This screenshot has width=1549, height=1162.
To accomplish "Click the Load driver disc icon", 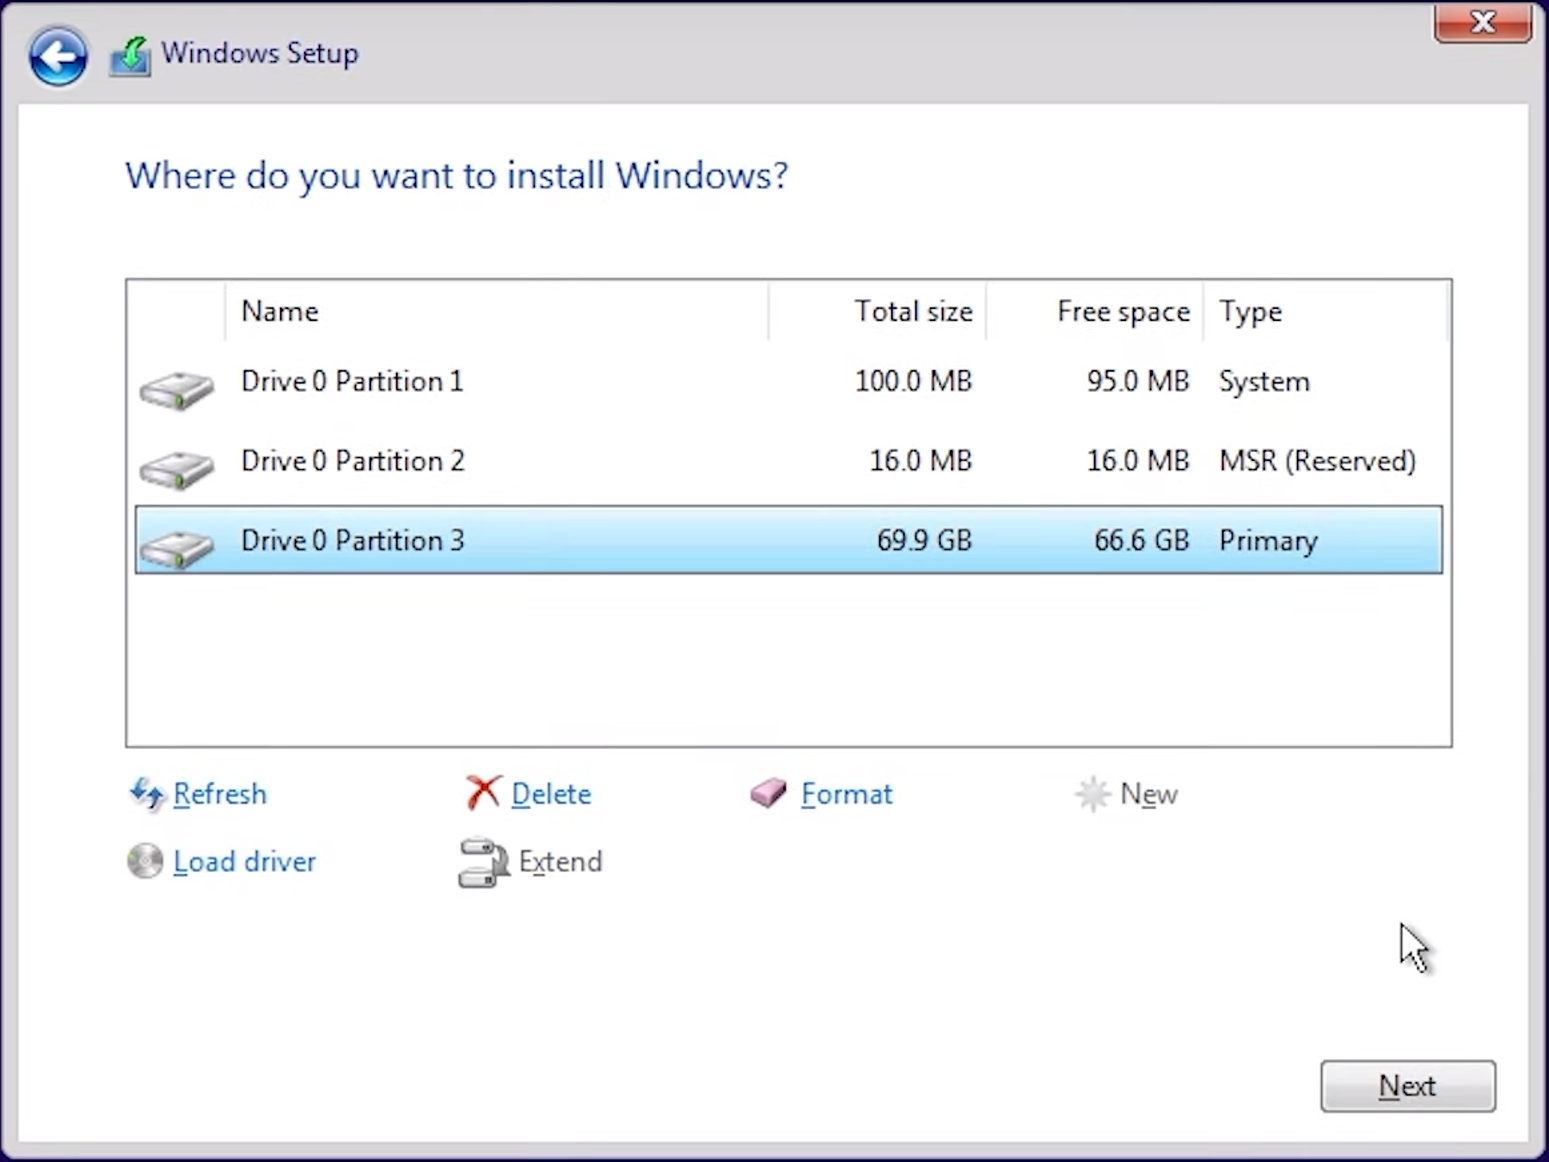I will (145, 861).
